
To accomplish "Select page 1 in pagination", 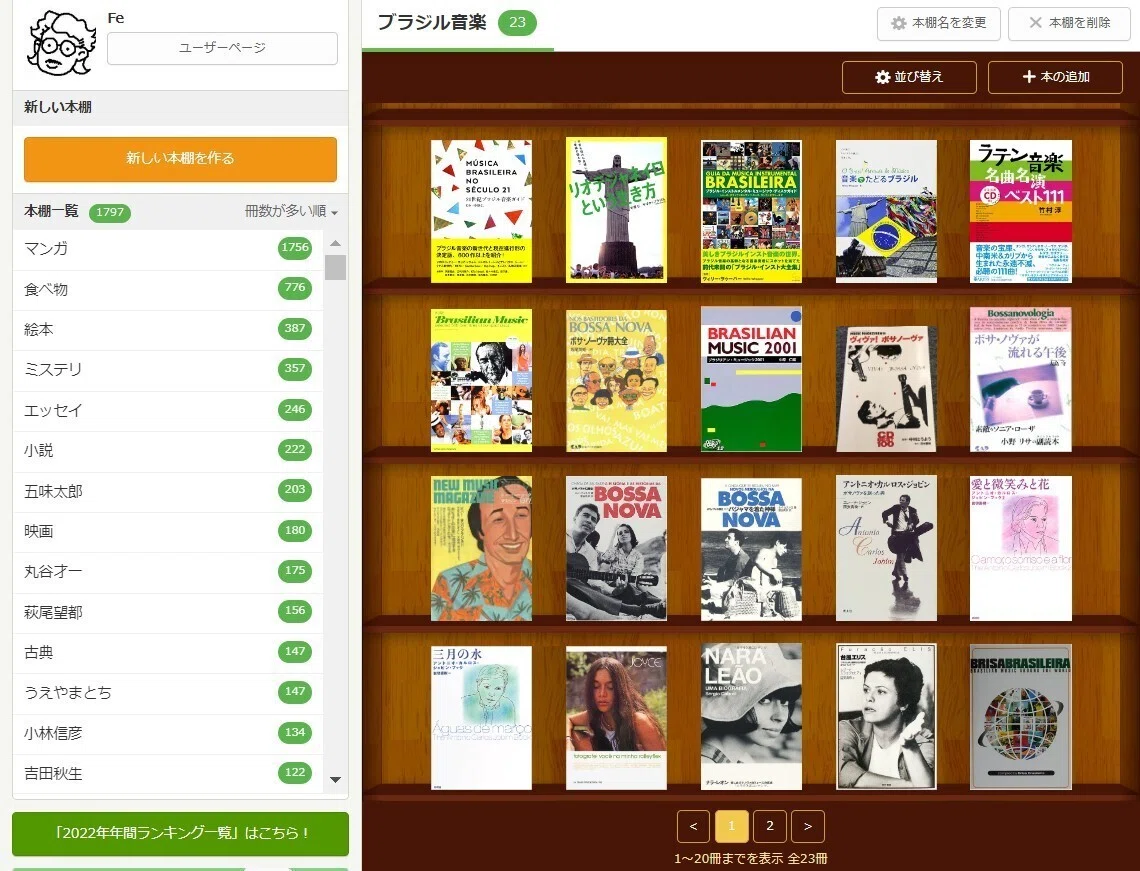I will 731,827.
